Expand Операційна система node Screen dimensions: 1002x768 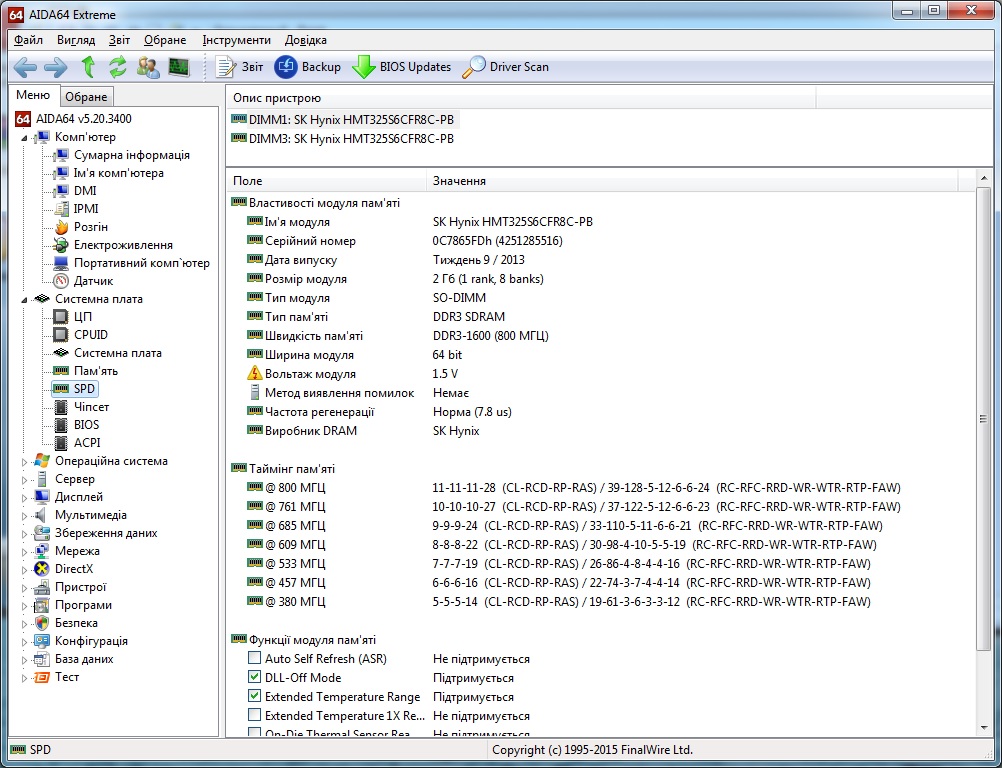click(24, 461)
